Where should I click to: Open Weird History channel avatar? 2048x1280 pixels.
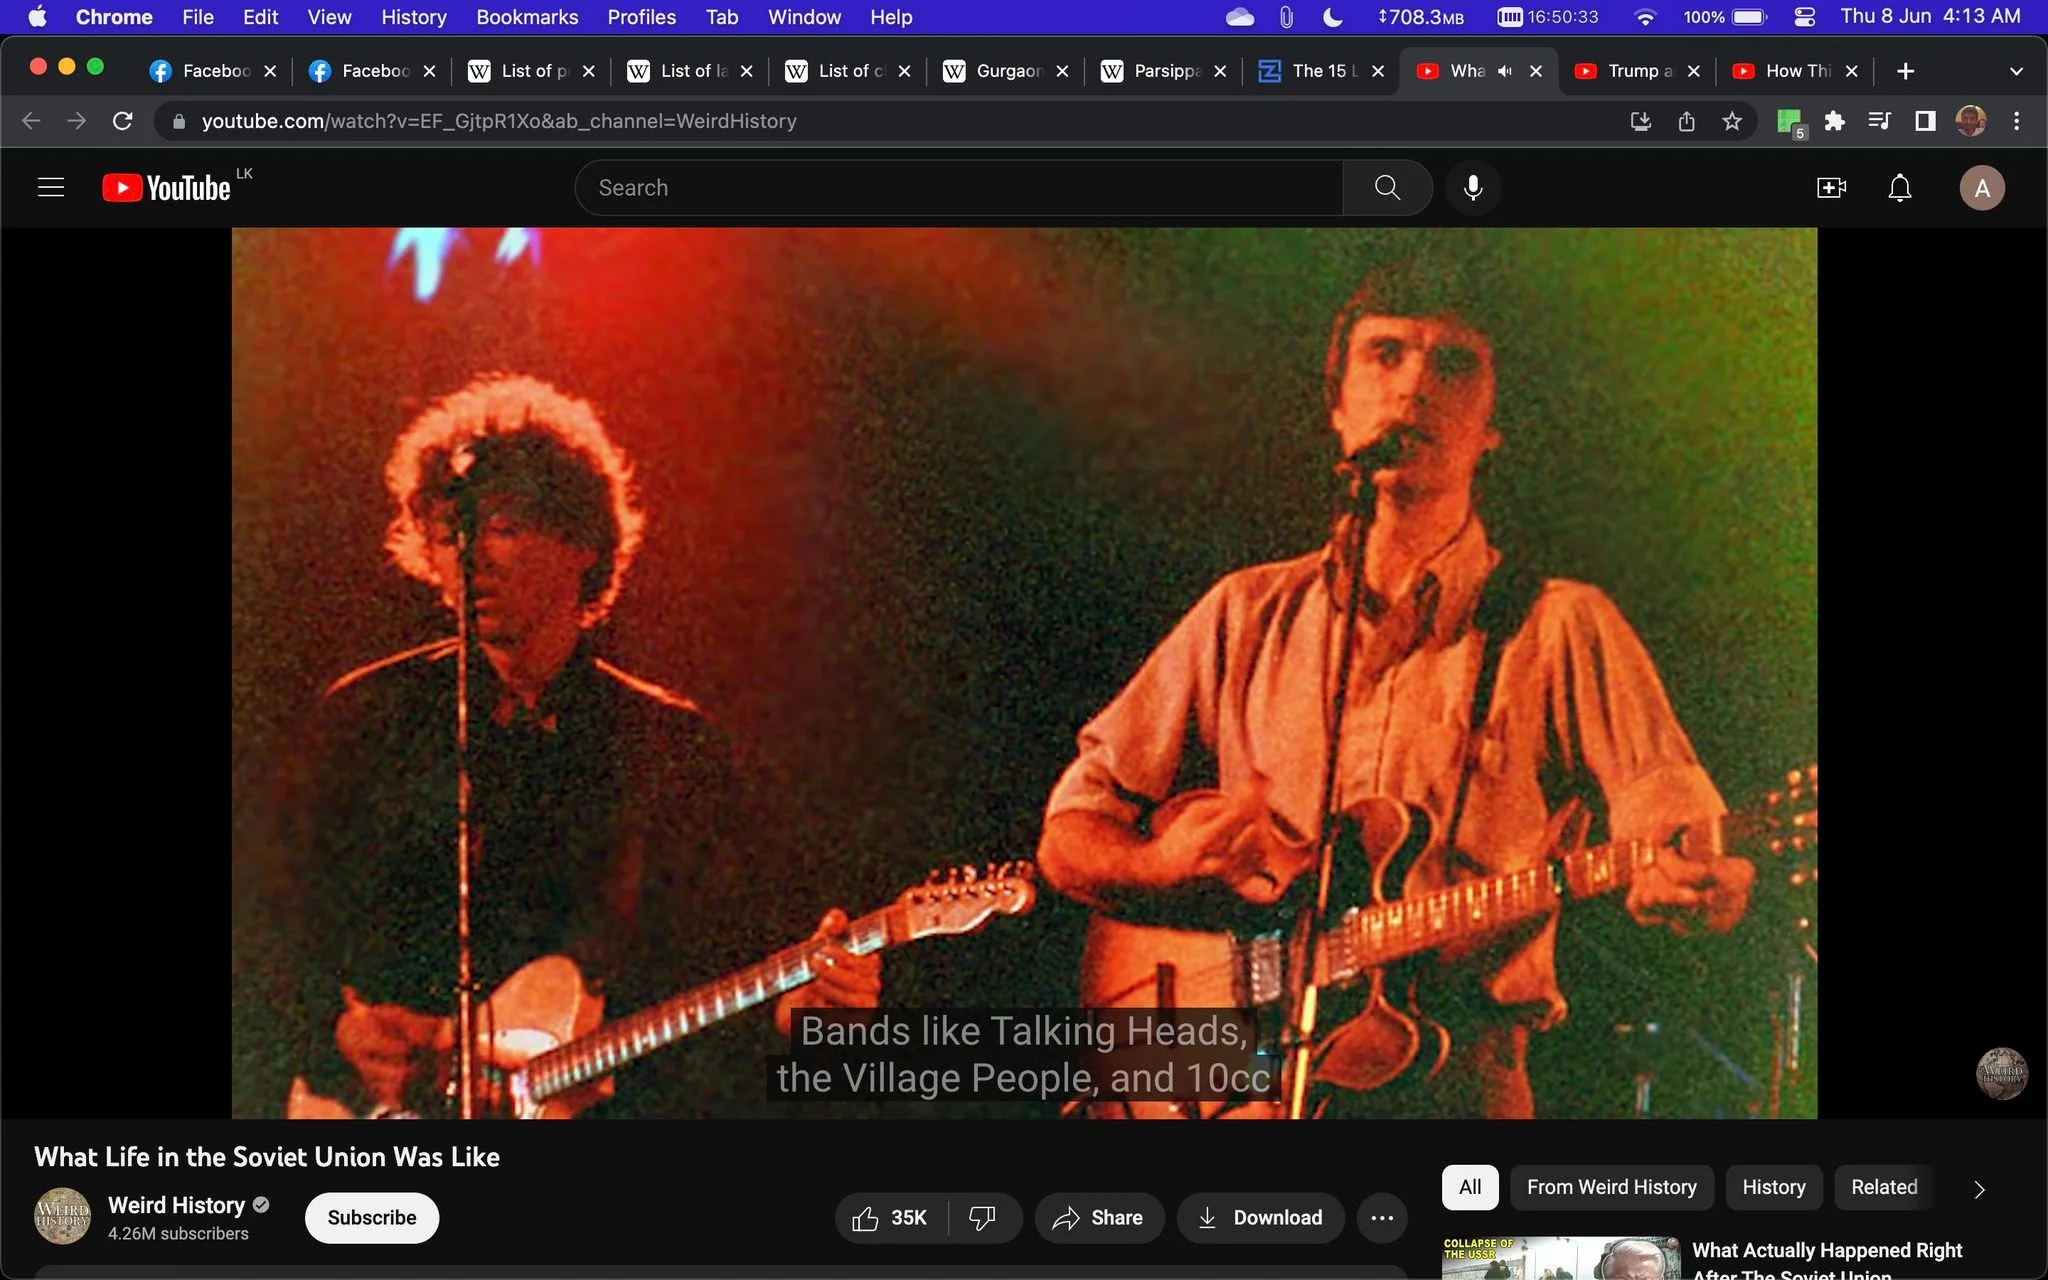[x=62, y=1216]
